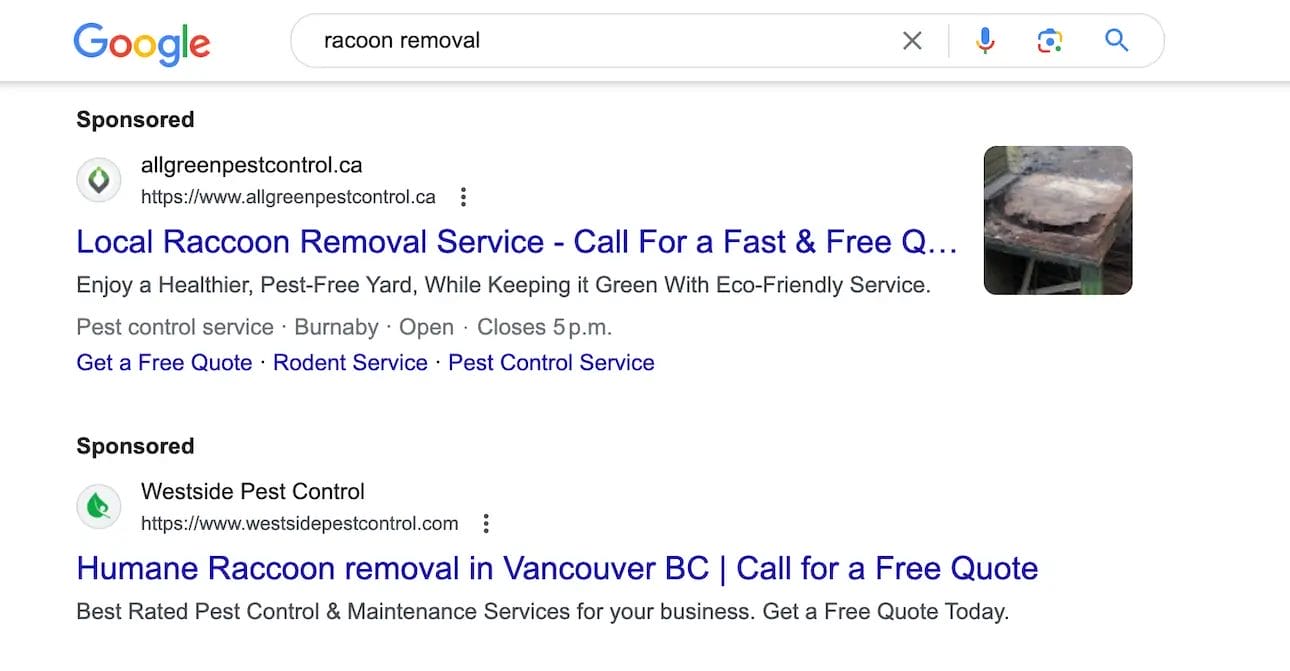
Task: Open the Pest Control Service sitelink
Action: pos(551,362)
